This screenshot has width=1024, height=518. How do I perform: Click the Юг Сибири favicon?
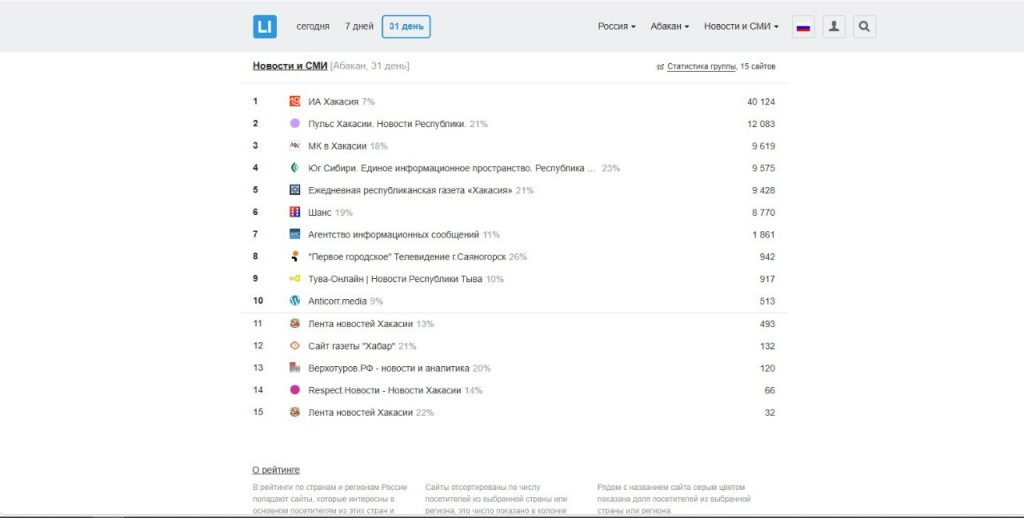coord(295,168)
